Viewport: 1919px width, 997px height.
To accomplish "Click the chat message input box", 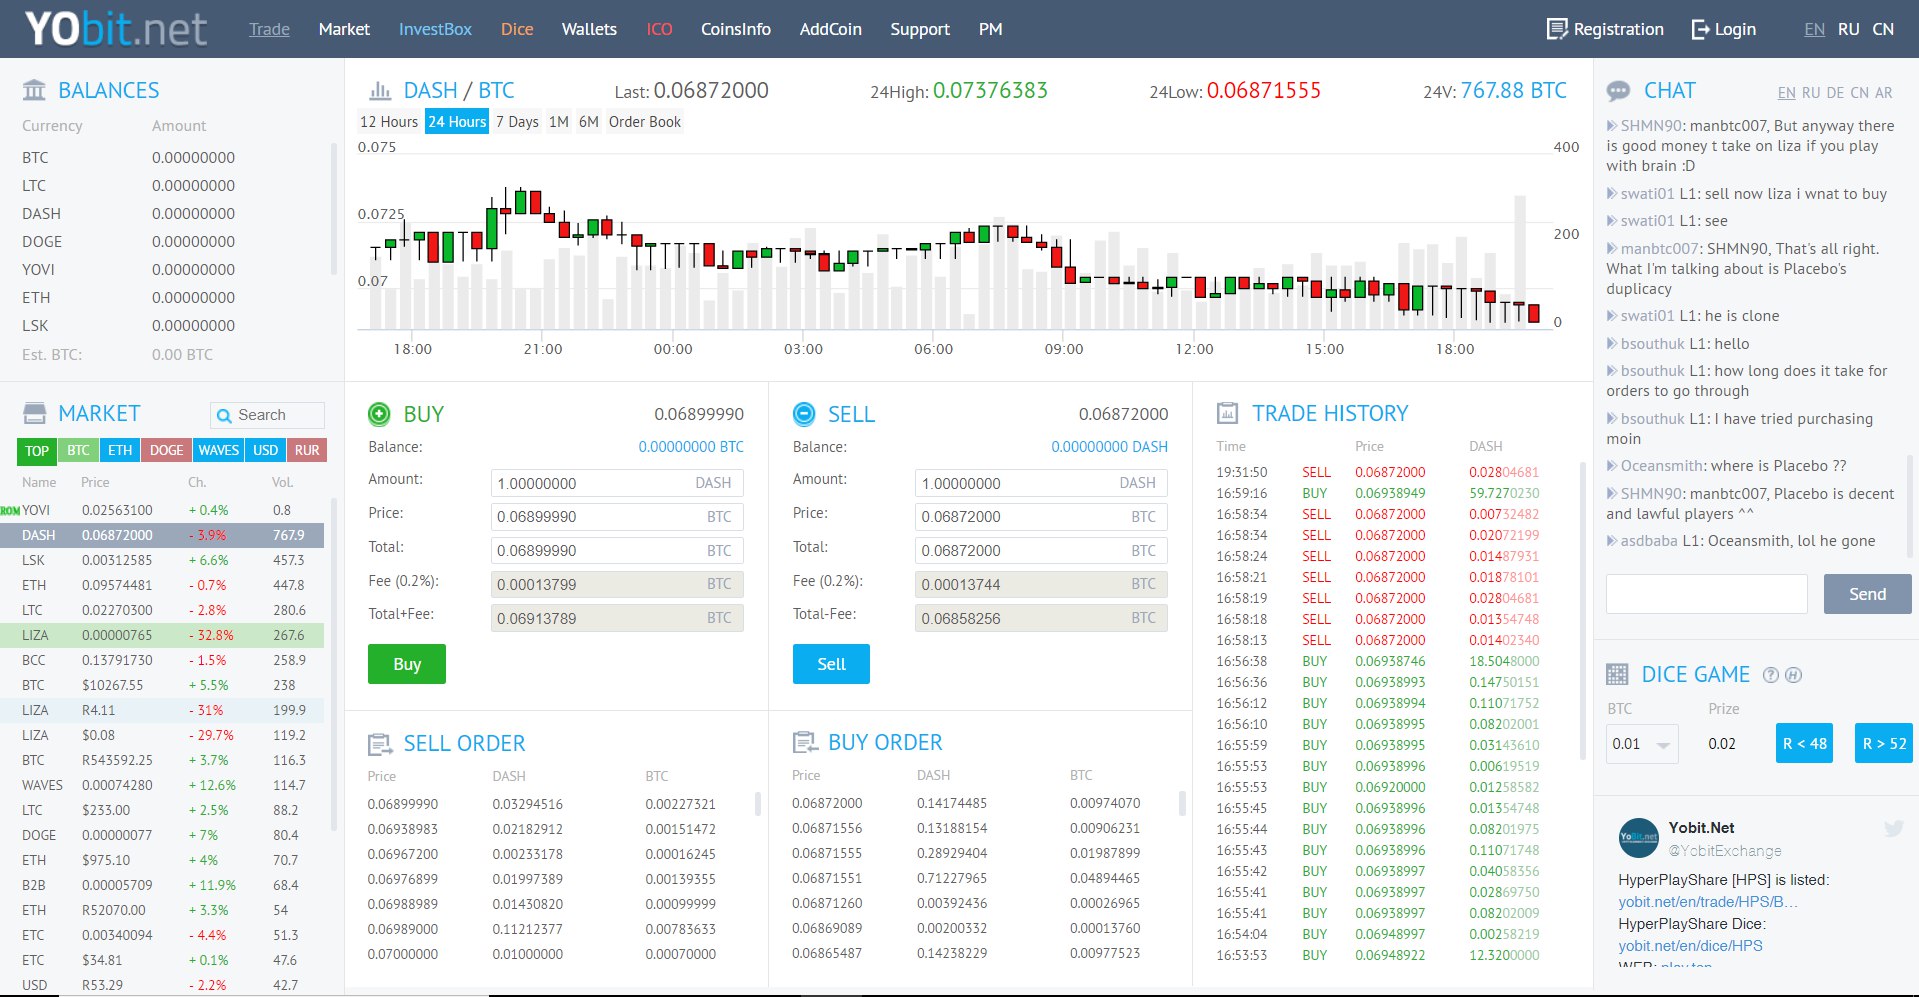I will 1706,594.
